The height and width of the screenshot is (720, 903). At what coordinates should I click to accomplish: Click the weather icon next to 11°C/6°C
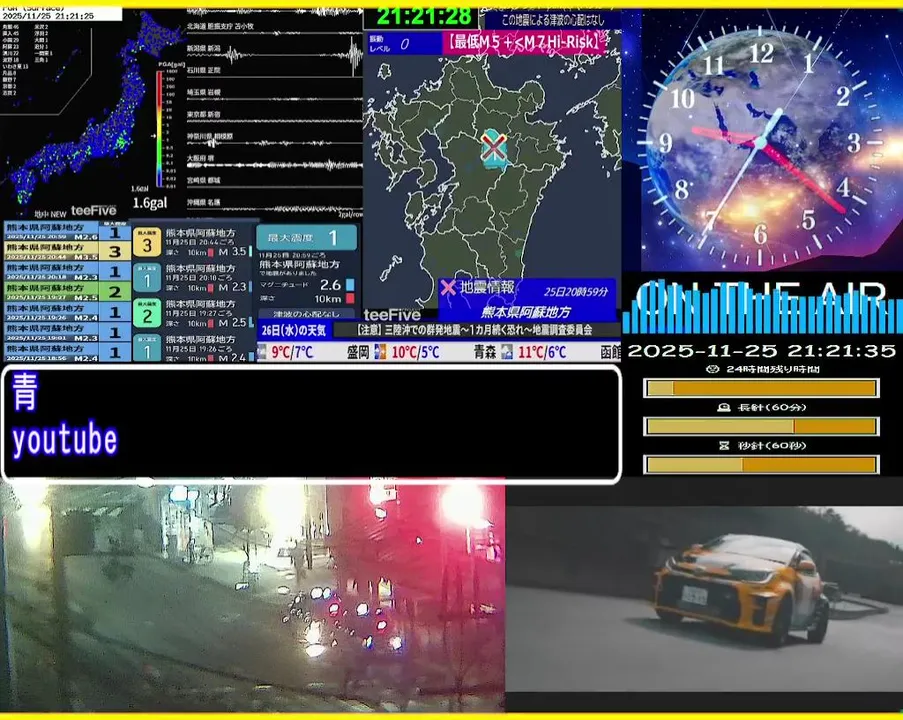(x=507, y=351)
